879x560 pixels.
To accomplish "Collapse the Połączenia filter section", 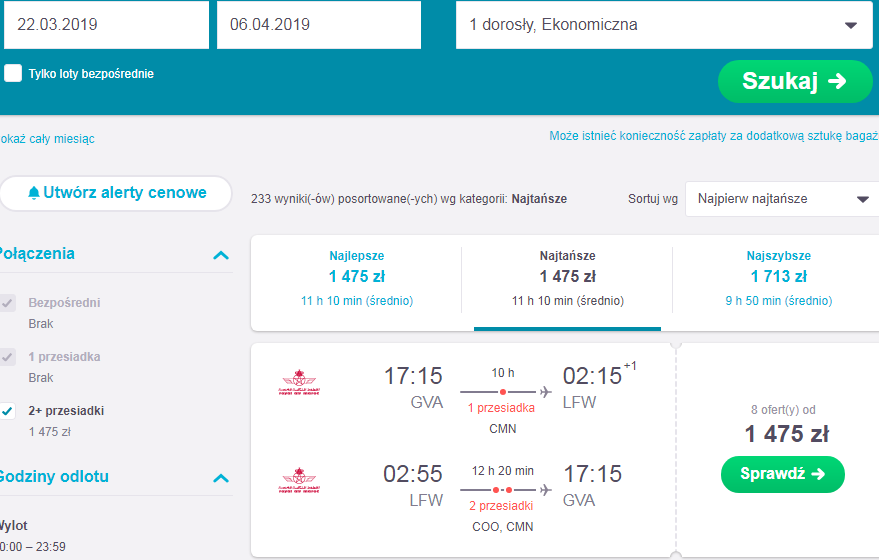I will 221,255.
